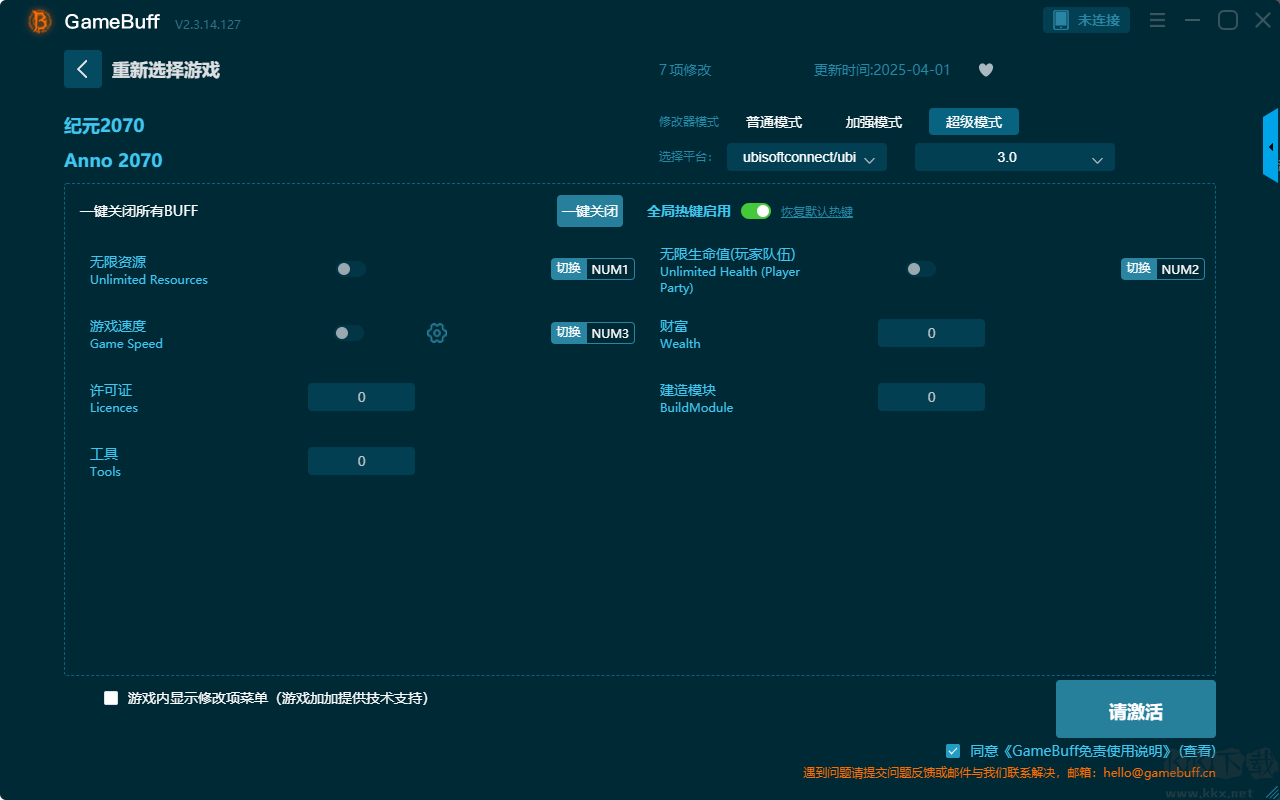This screenshot has height=800, width=1280.
Task: Click 更新时间:2025-04-01 update date text
Action: point(882,70)
